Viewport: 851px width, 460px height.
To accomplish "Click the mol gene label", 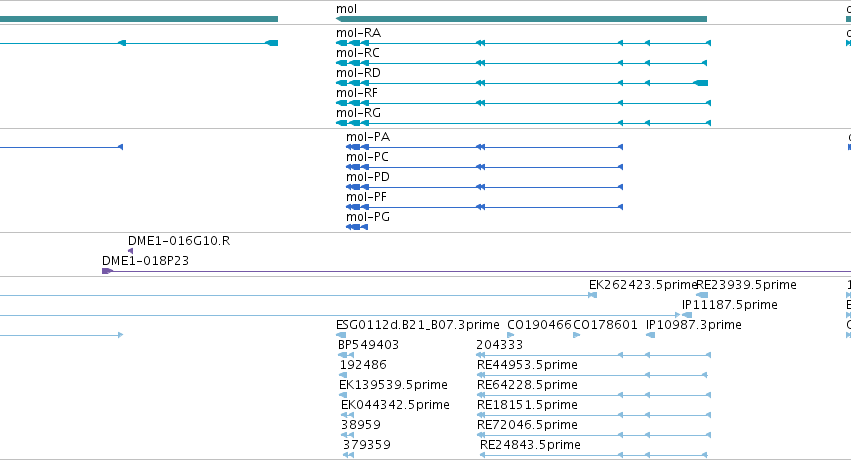I will click(346, 9).
